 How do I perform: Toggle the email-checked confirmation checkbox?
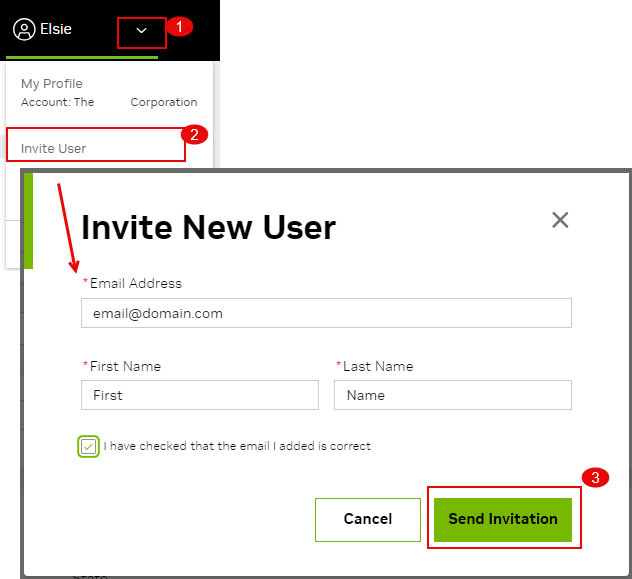point(88,446)
